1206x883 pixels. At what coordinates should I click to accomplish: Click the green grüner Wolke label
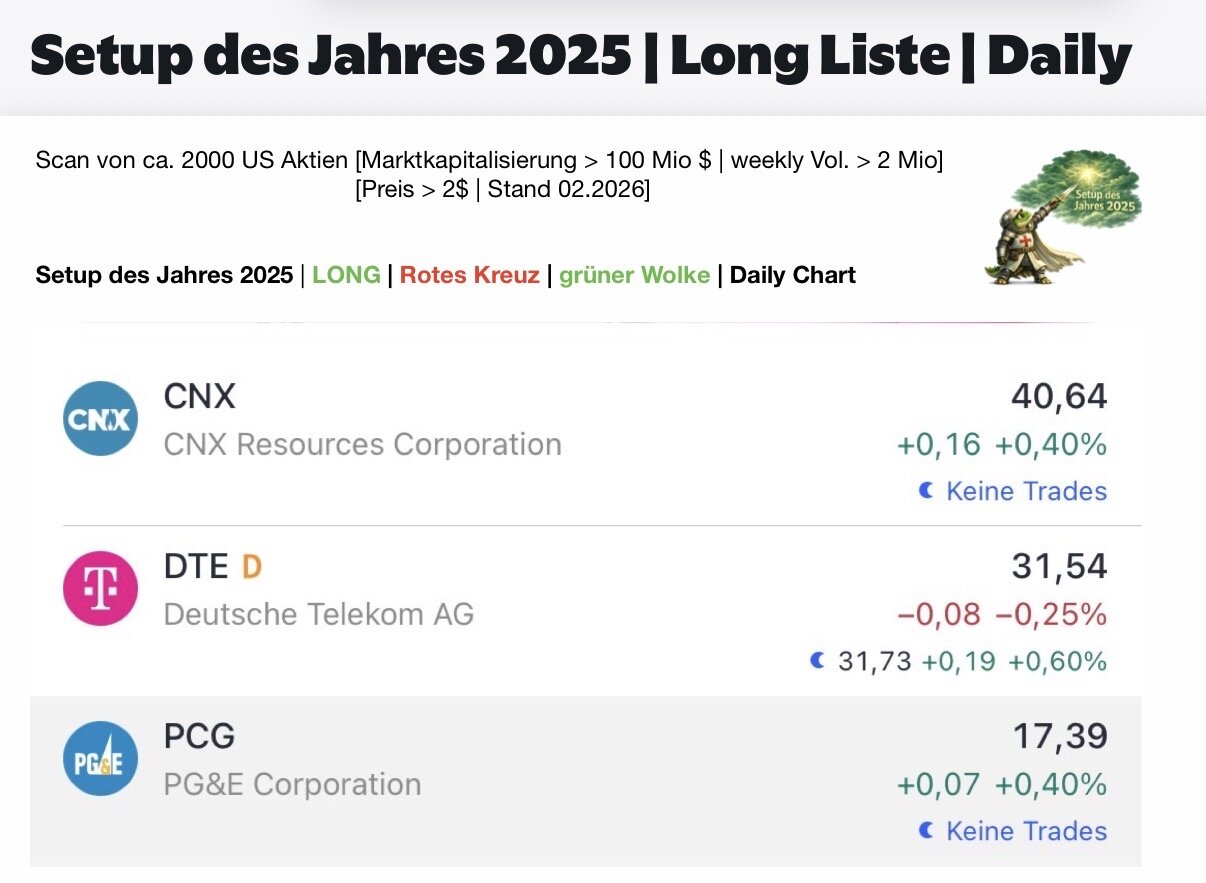(634, 275)
